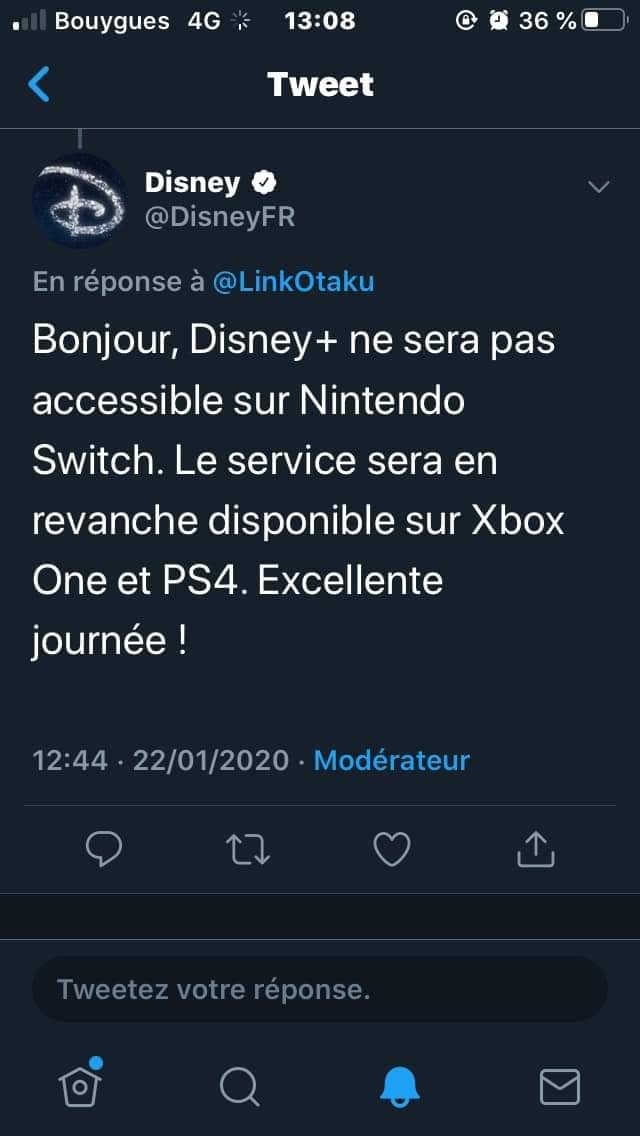Click the Disney account name
The width and height of the screenshot is (640, 1136).
[192, 183]
